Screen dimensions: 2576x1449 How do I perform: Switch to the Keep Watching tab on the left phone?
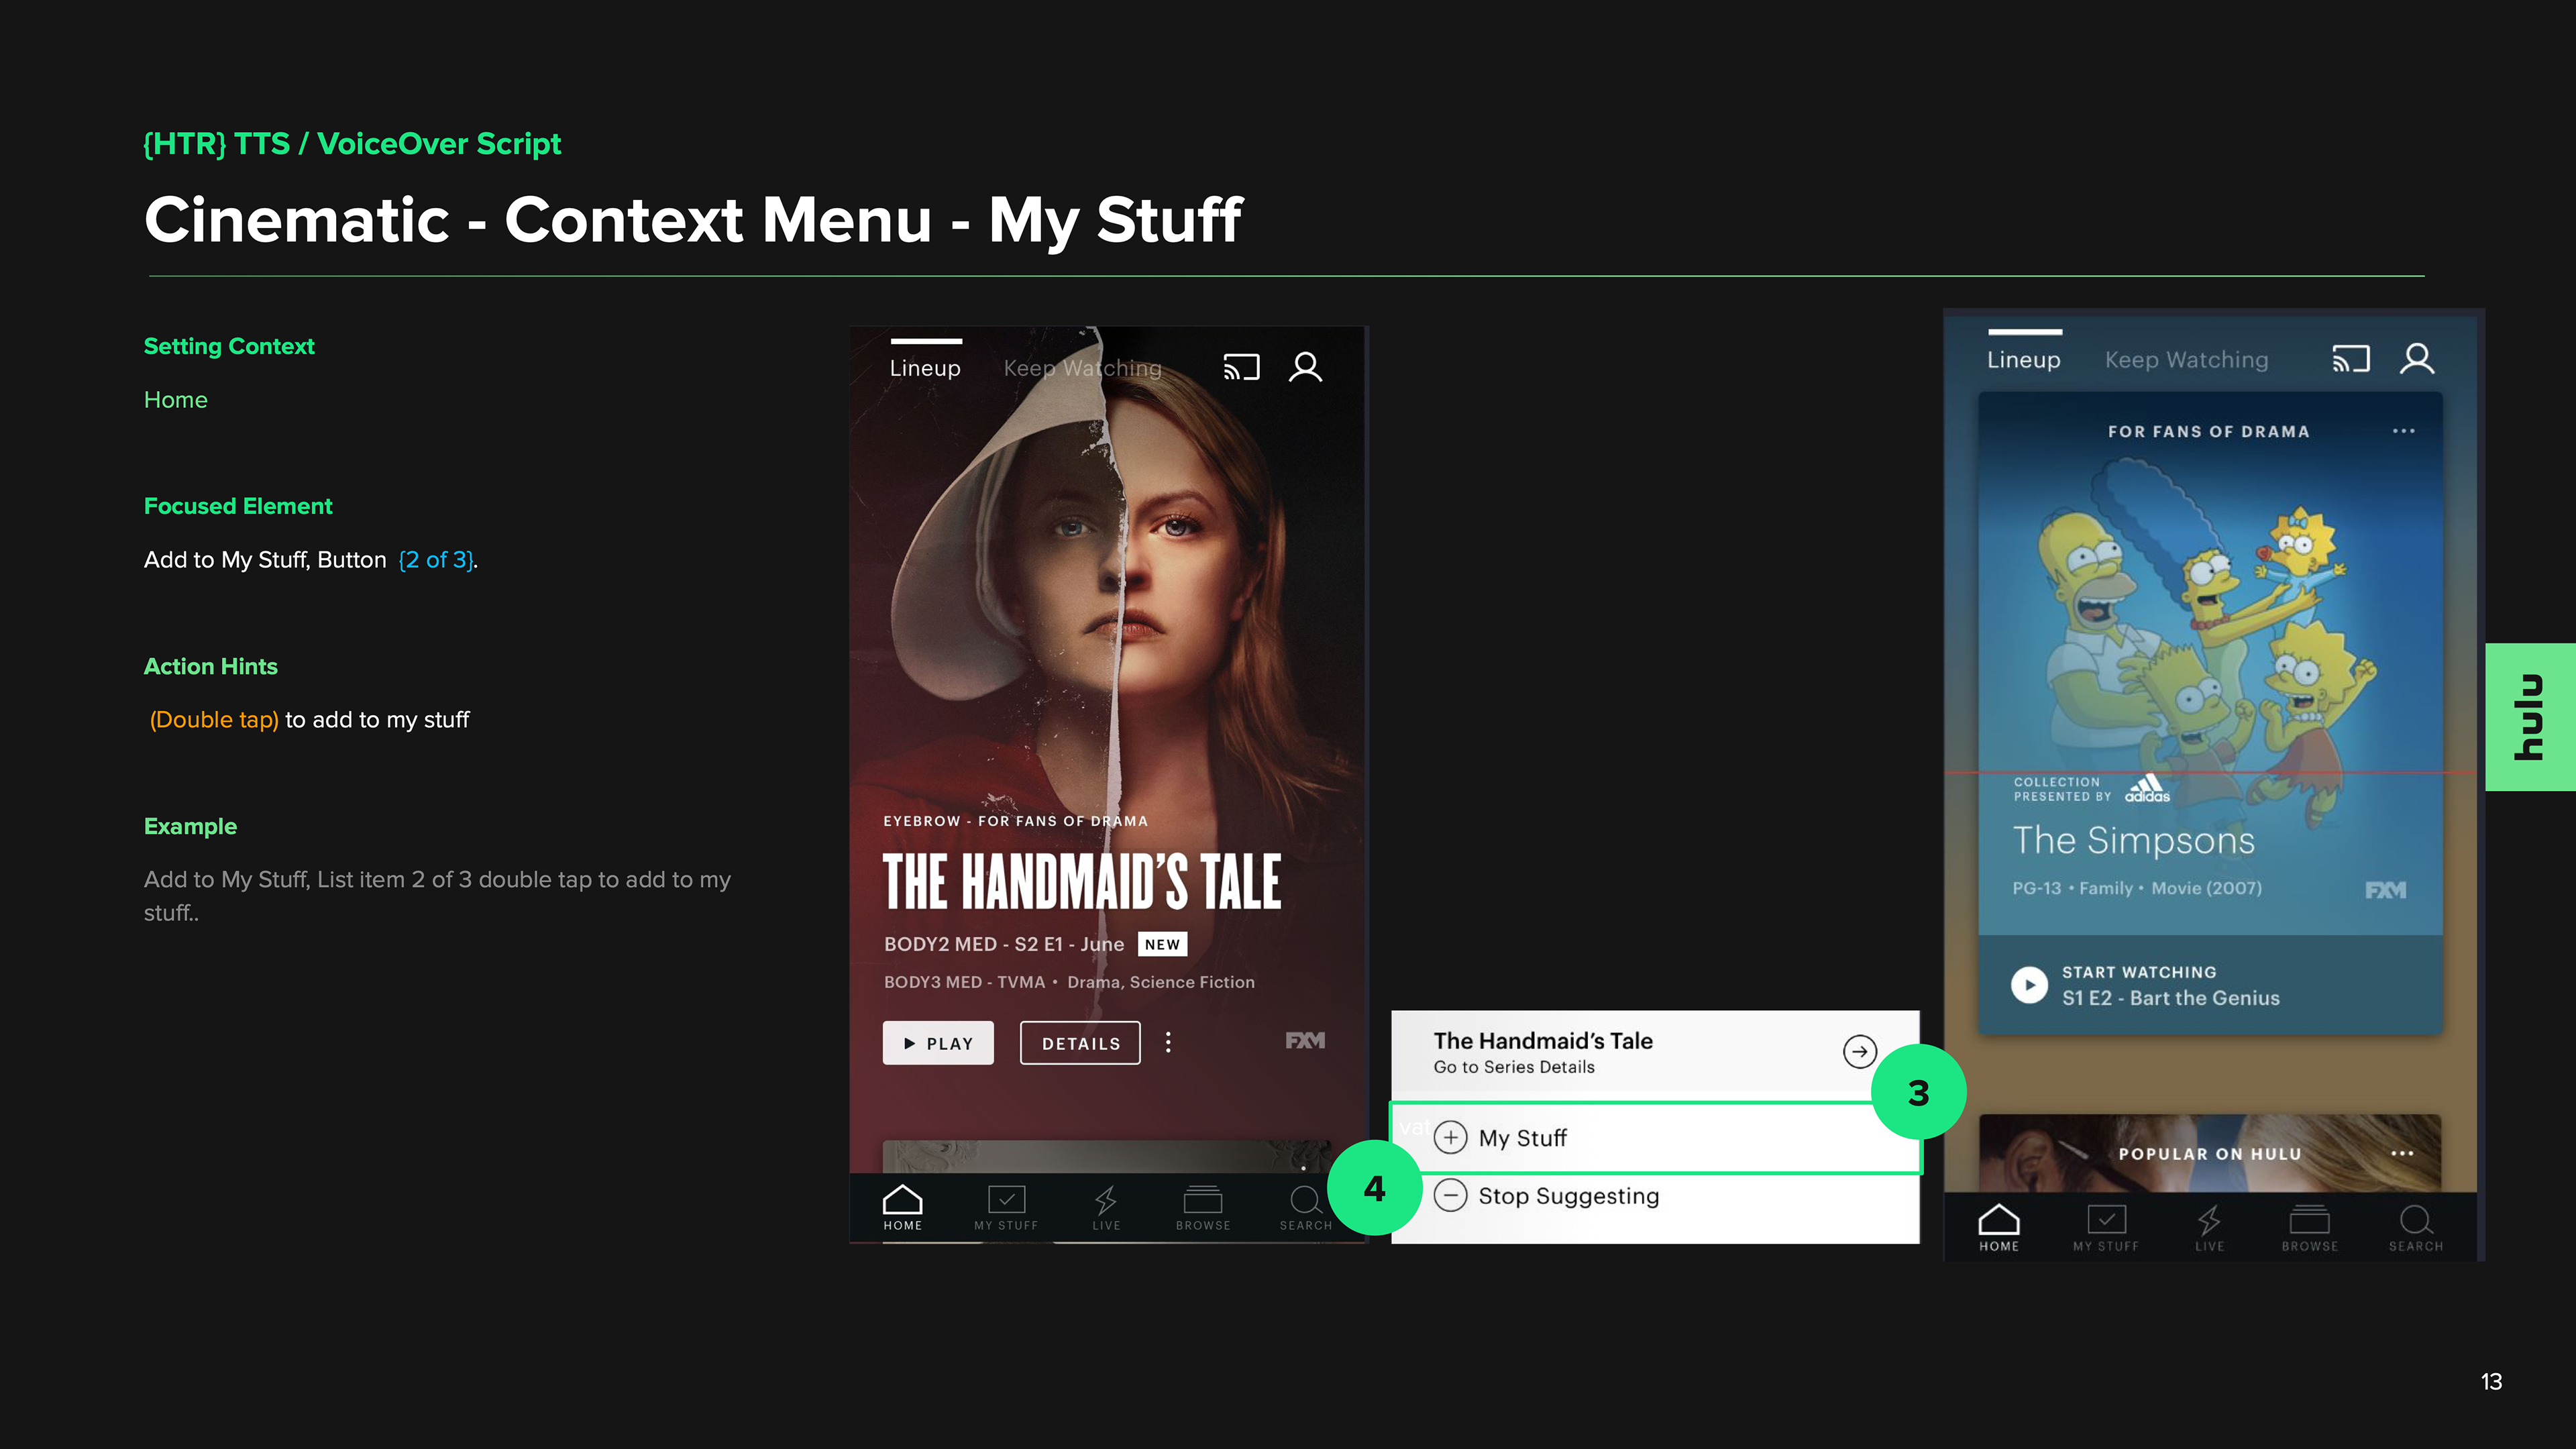(1082, 368)
